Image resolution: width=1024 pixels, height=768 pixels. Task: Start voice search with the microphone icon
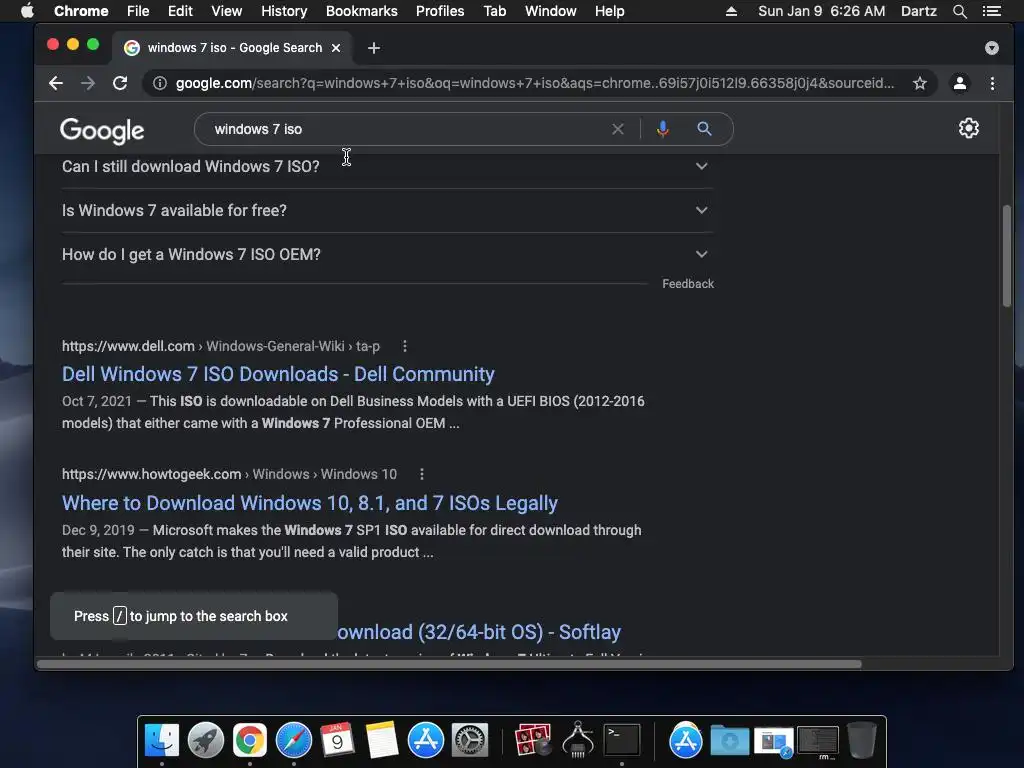tap(662, 129)
